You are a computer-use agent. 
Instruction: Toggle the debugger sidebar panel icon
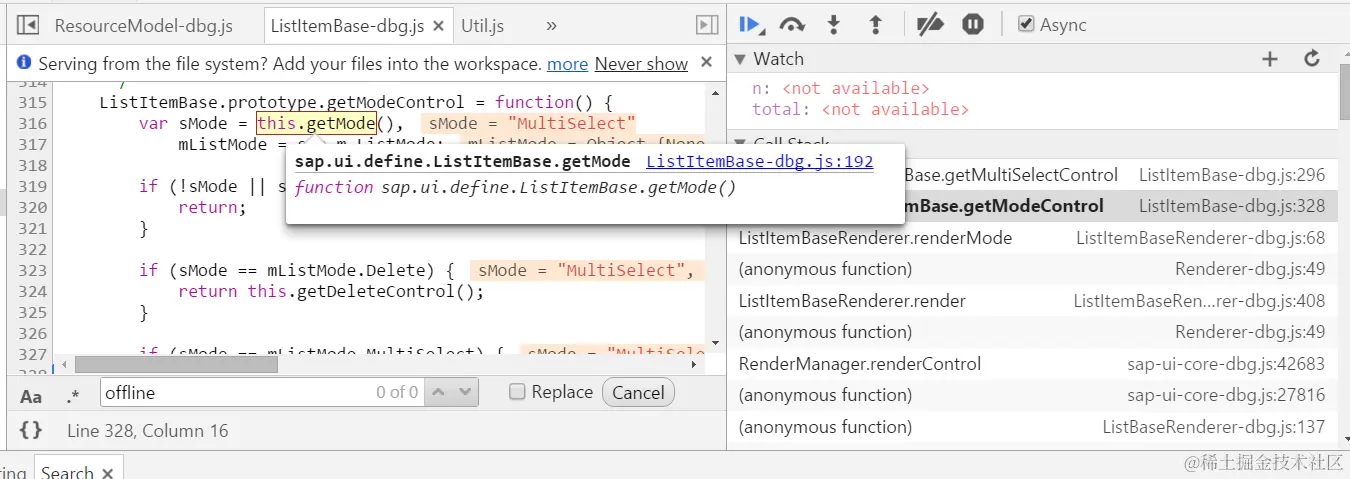tap(706, 25)
